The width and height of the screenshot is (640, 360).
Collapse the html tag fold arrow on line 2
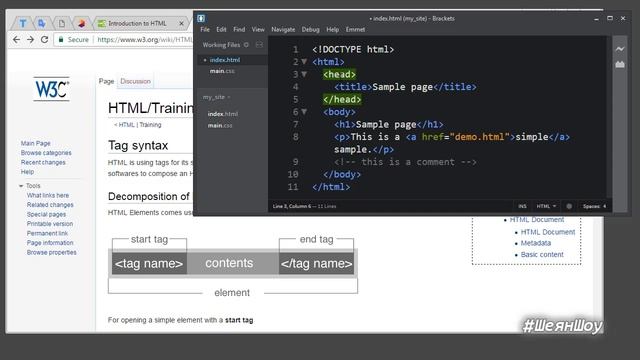point(304,62)
